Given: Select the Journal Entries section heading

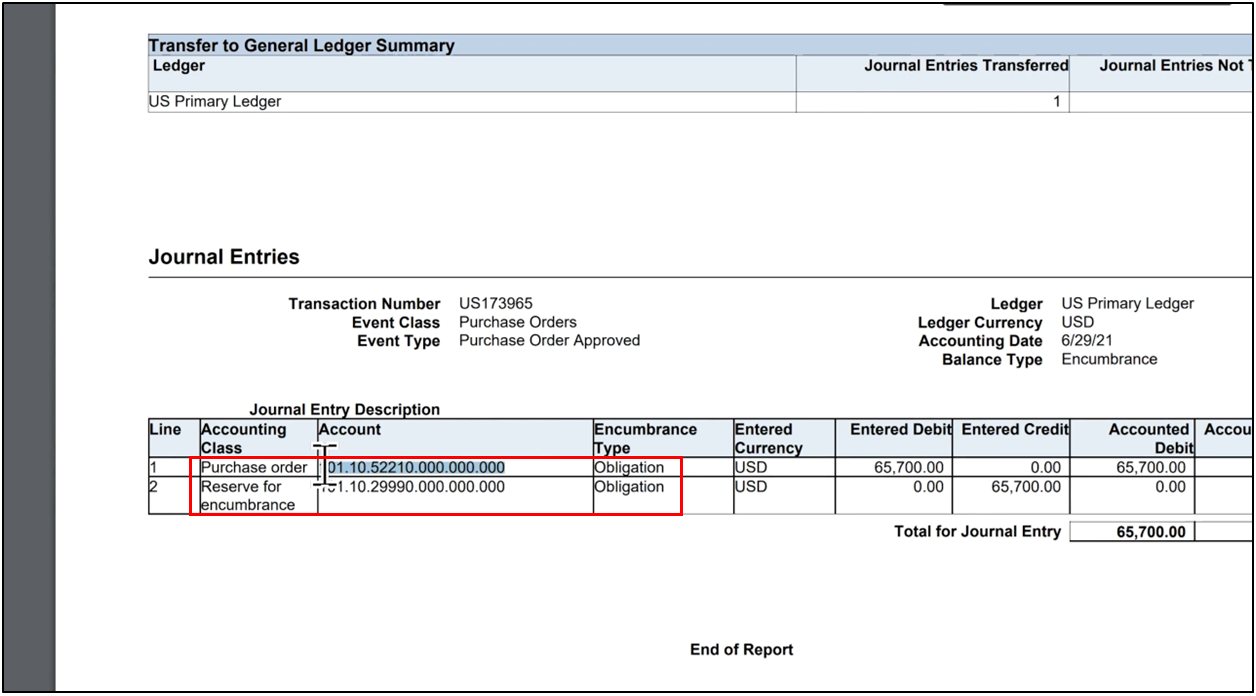Looking at the screenshot, I should 224,257.
